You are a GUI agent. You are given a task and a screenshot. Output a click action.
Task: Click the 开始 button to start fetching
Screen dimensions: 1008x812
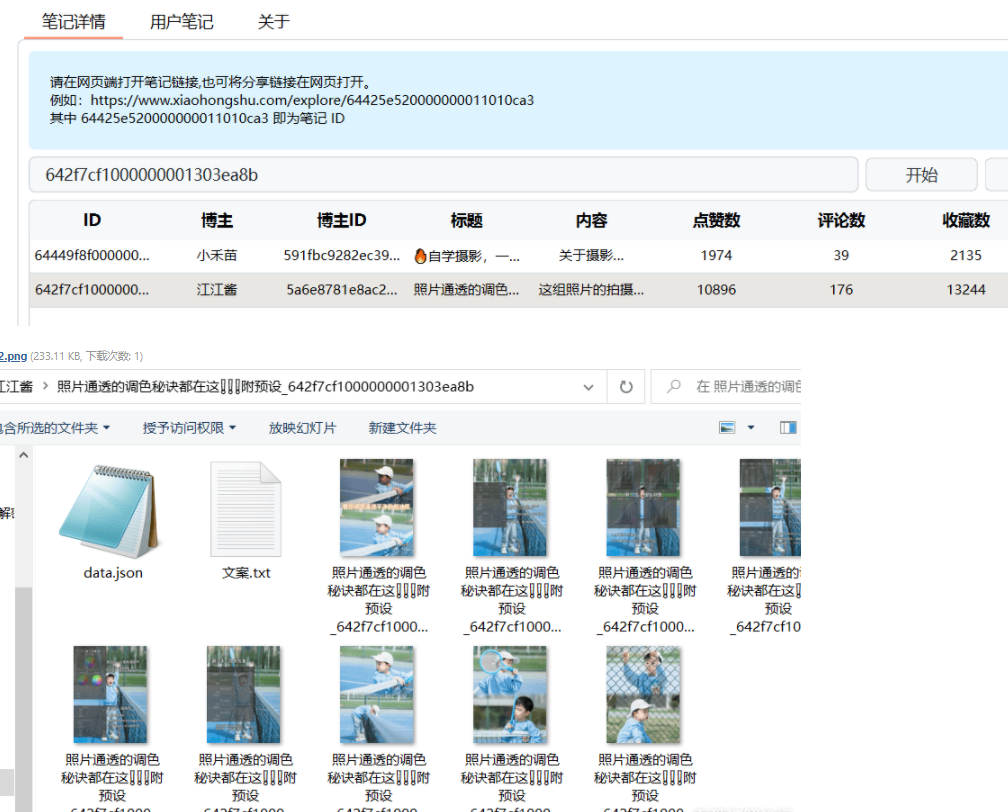click(920, 174)
